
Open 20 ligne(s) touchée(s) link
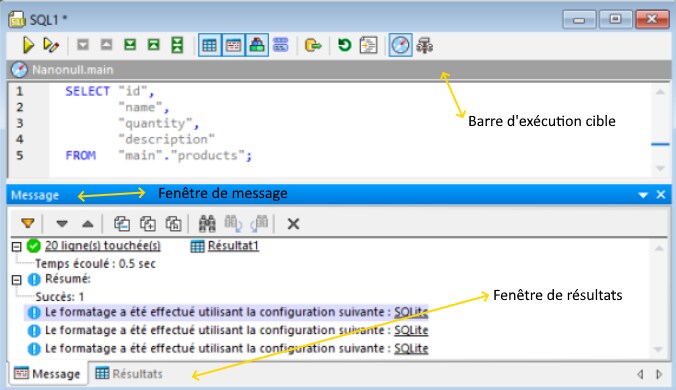point(103,246)
